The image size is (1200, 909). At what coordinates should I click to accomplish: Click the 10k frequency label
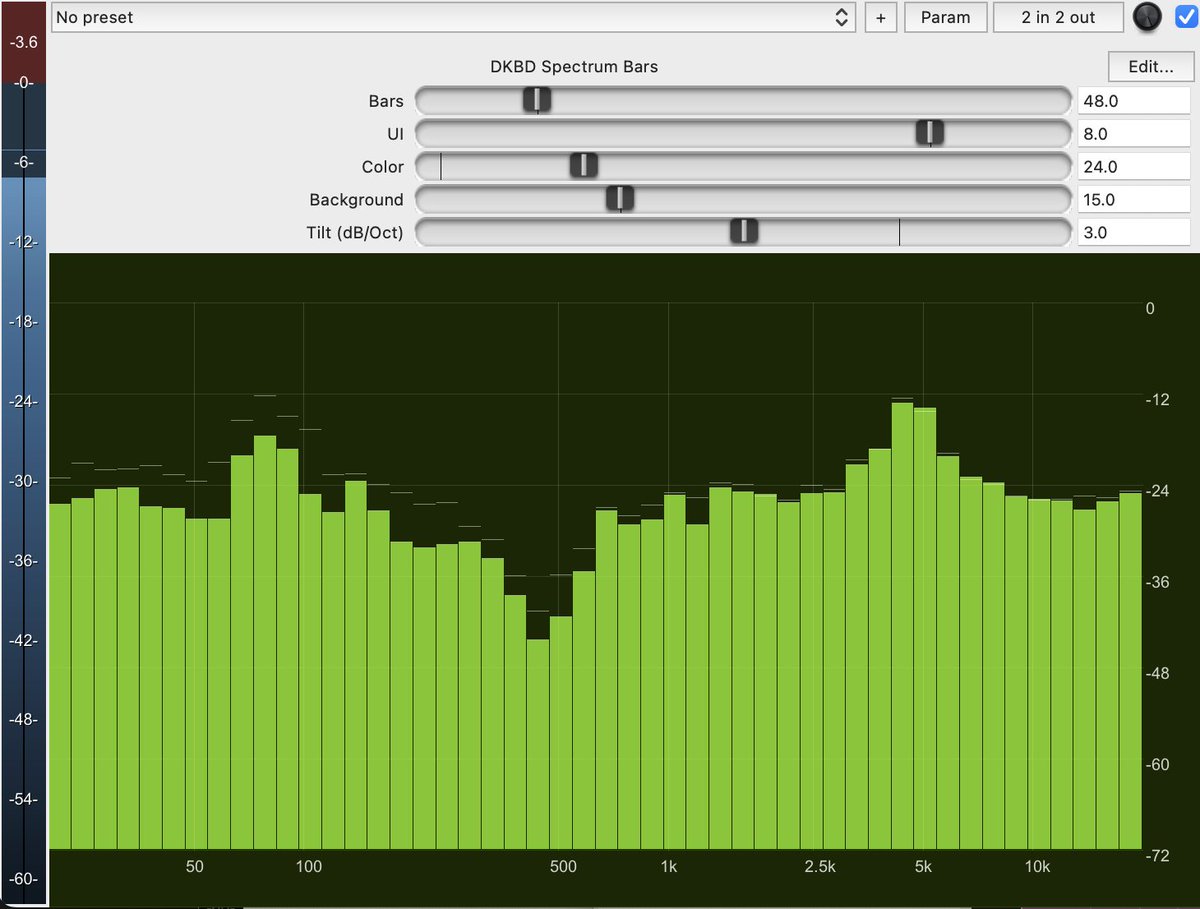click(x=1037, y=866)
